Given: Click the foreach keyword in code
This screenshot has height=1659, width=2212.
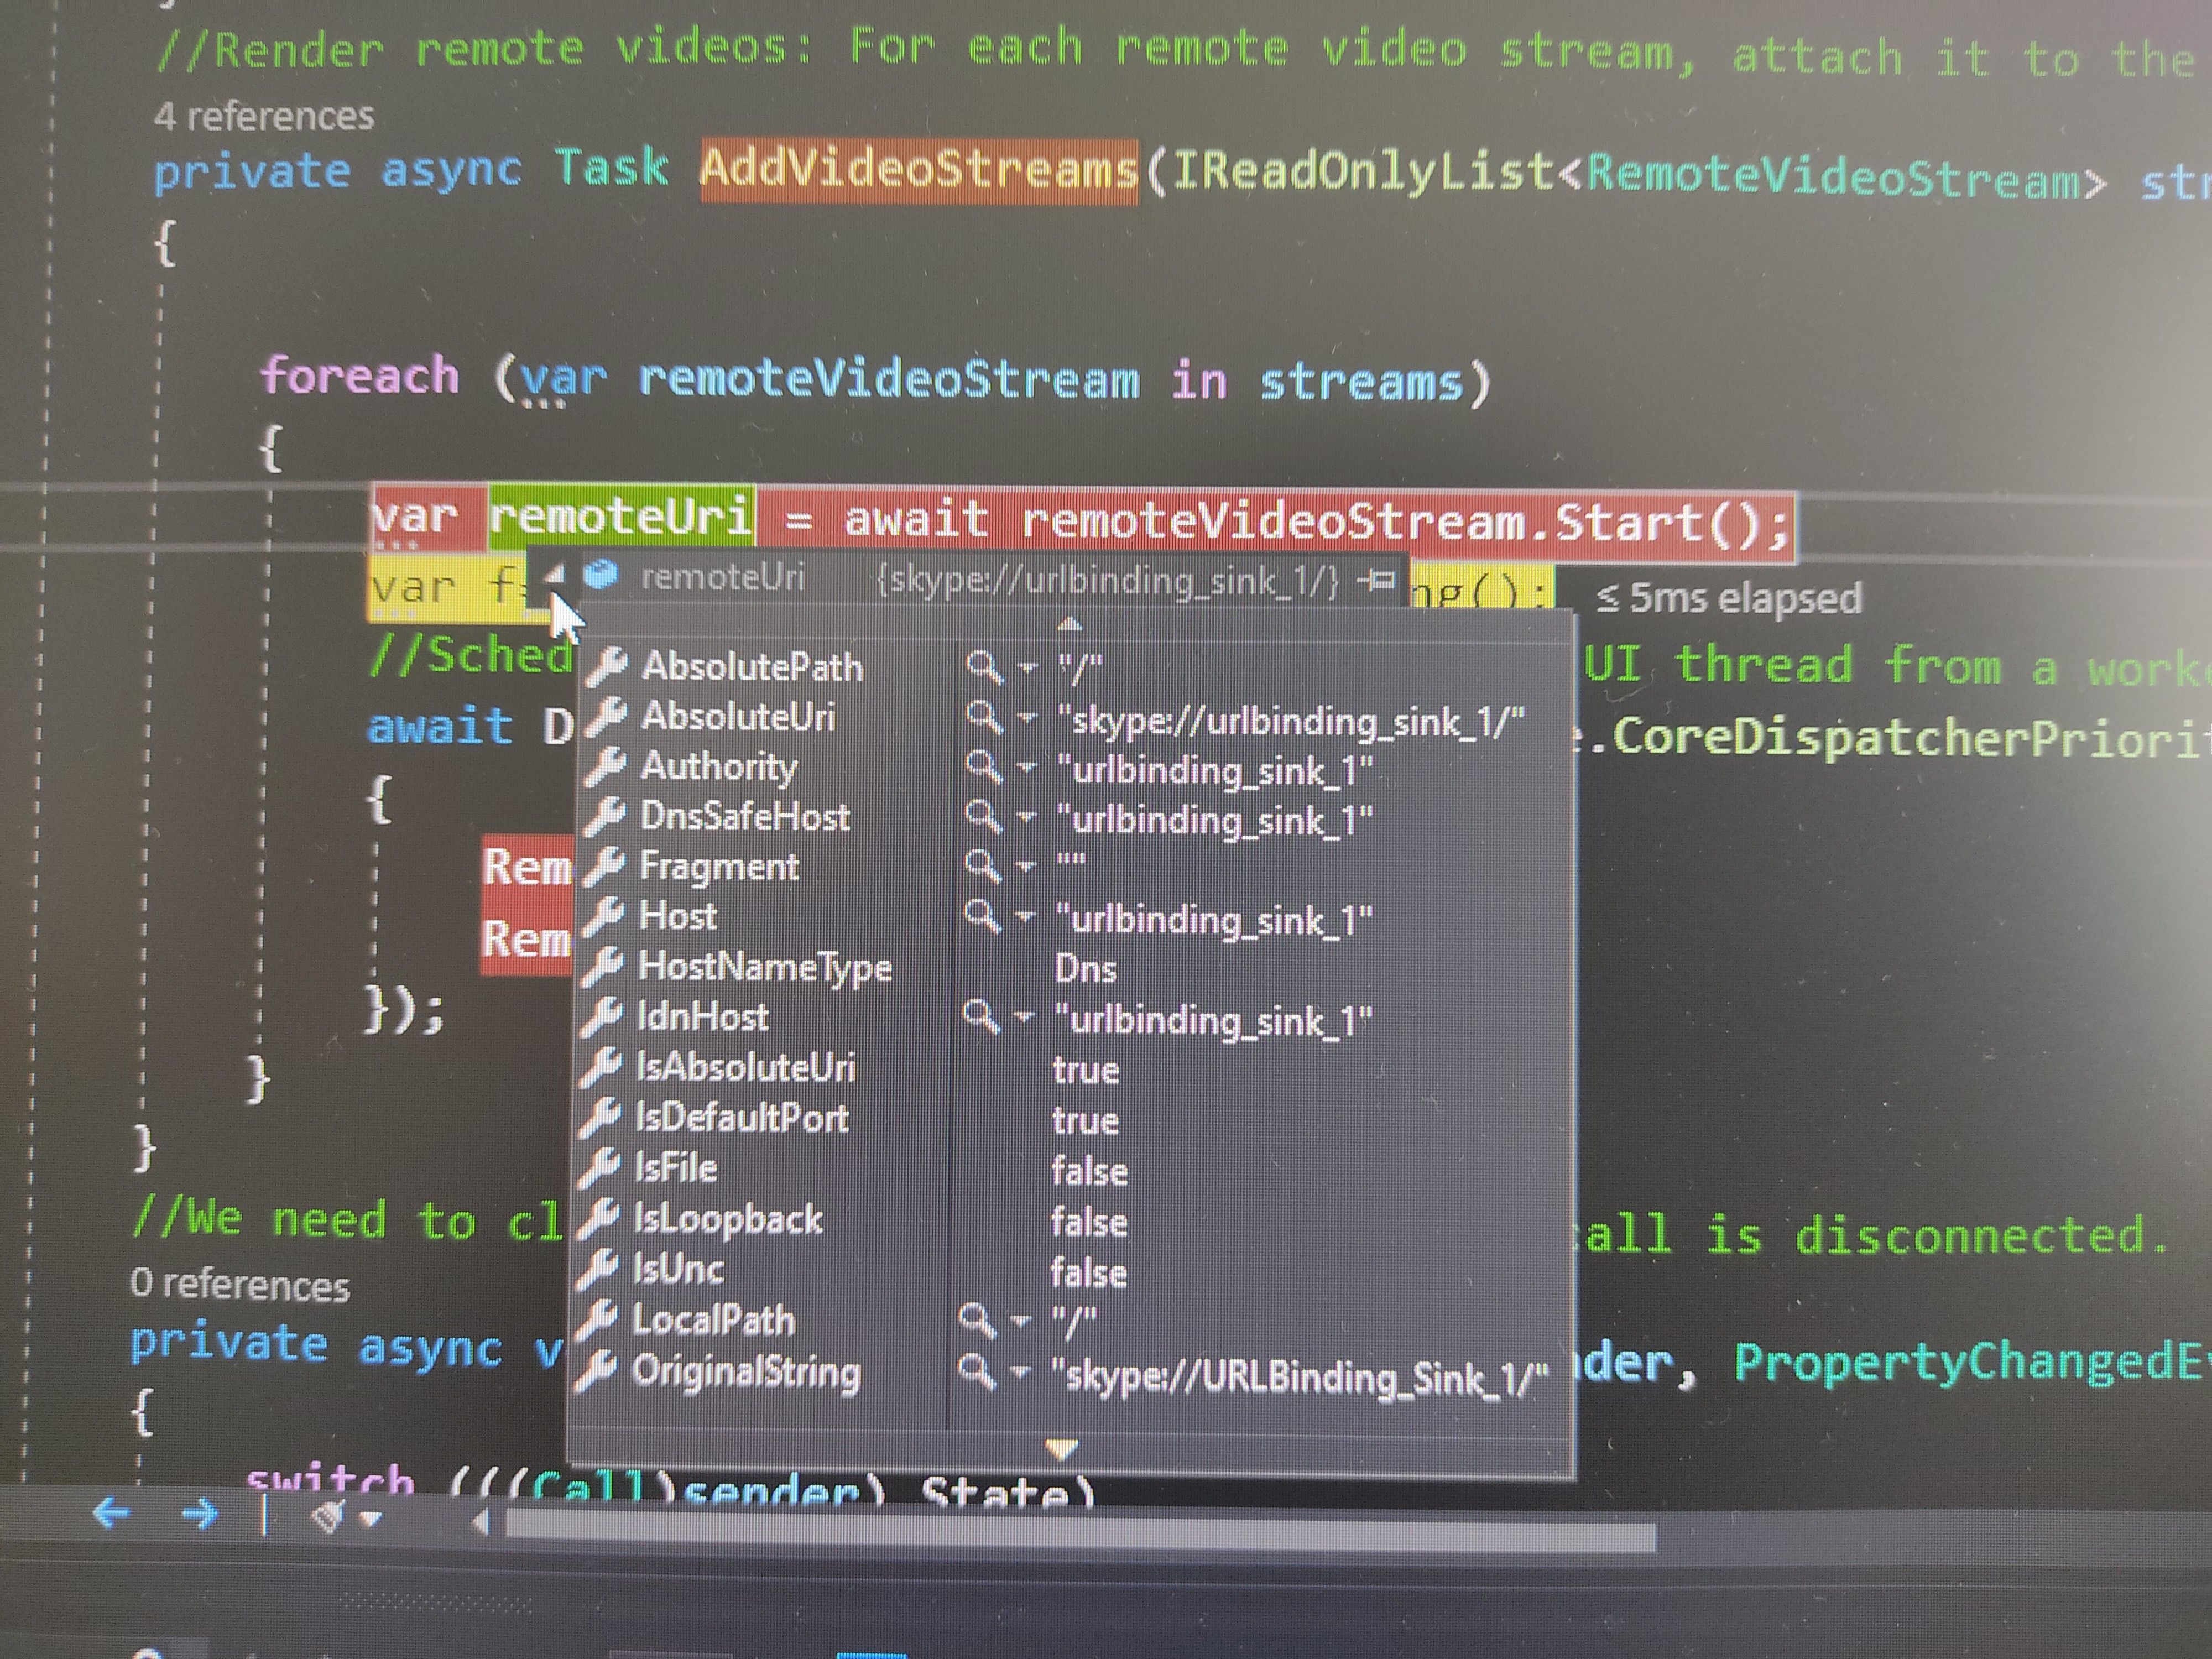Looking at the screenshot, I should point(360,376).
